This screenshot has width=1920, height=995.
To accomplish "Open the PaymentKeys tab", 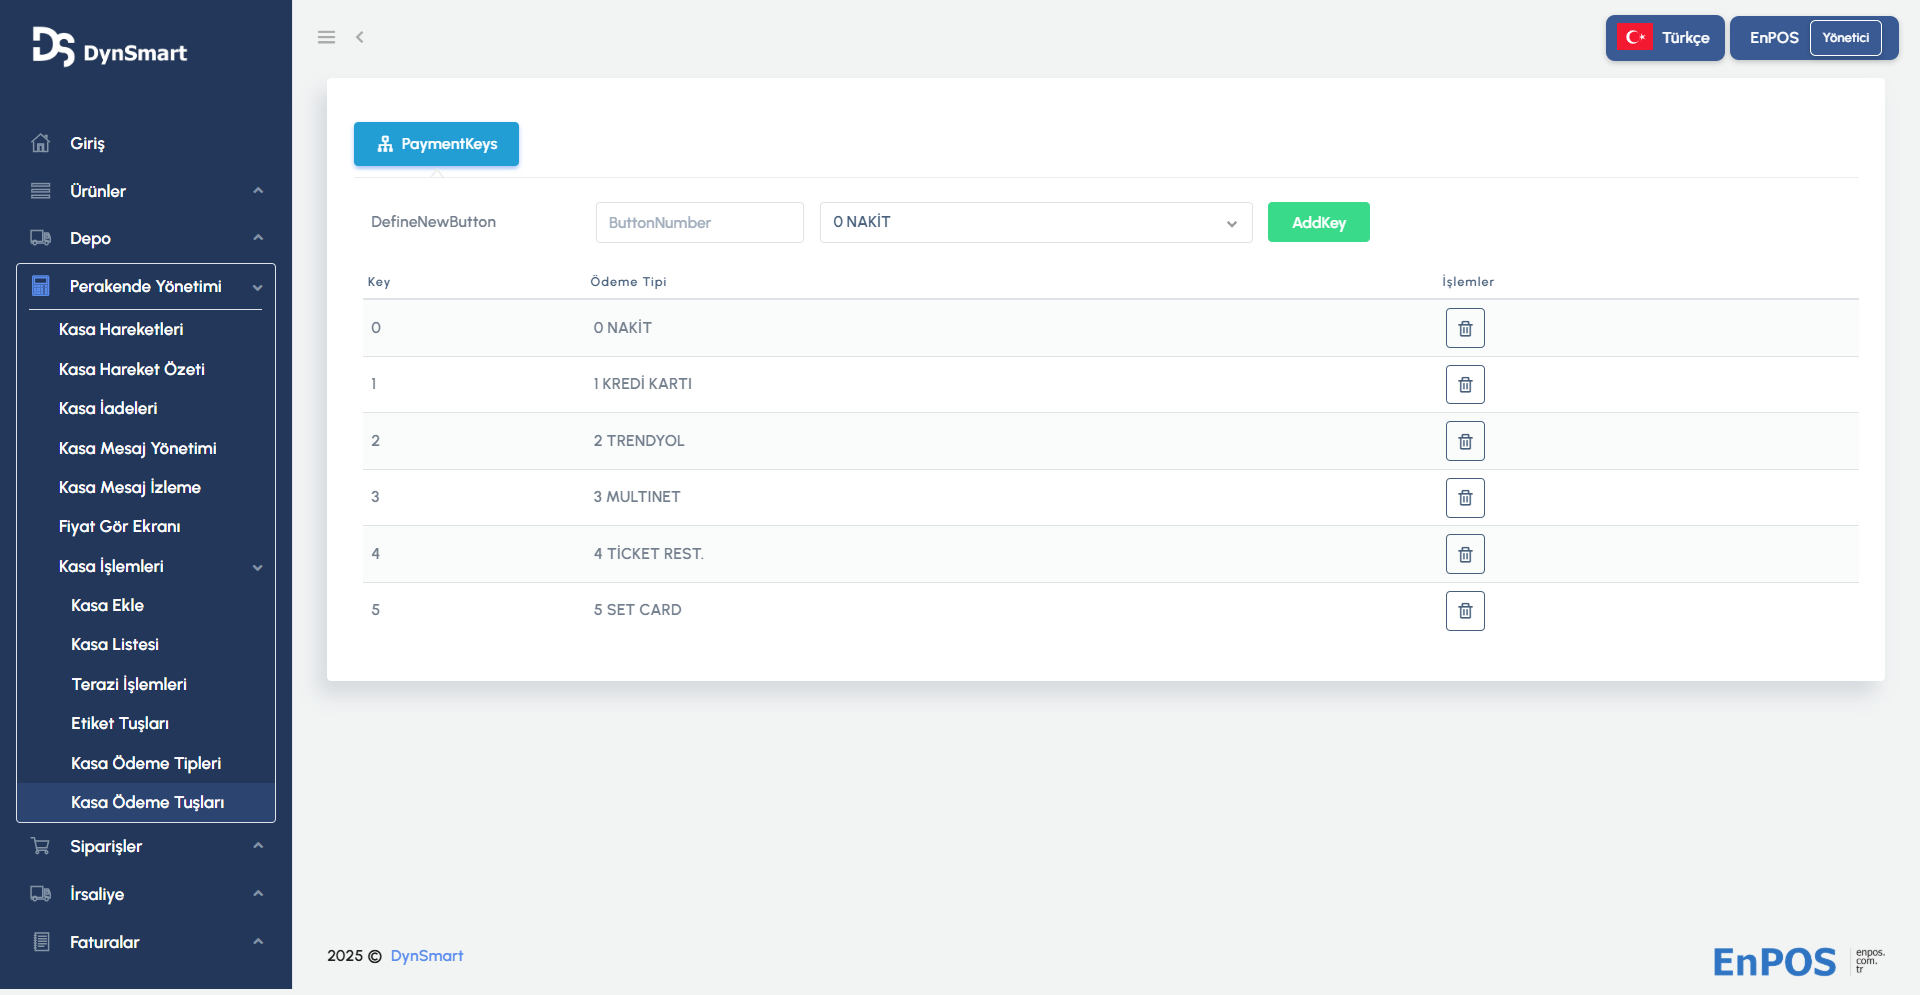I will click(436, 144).
